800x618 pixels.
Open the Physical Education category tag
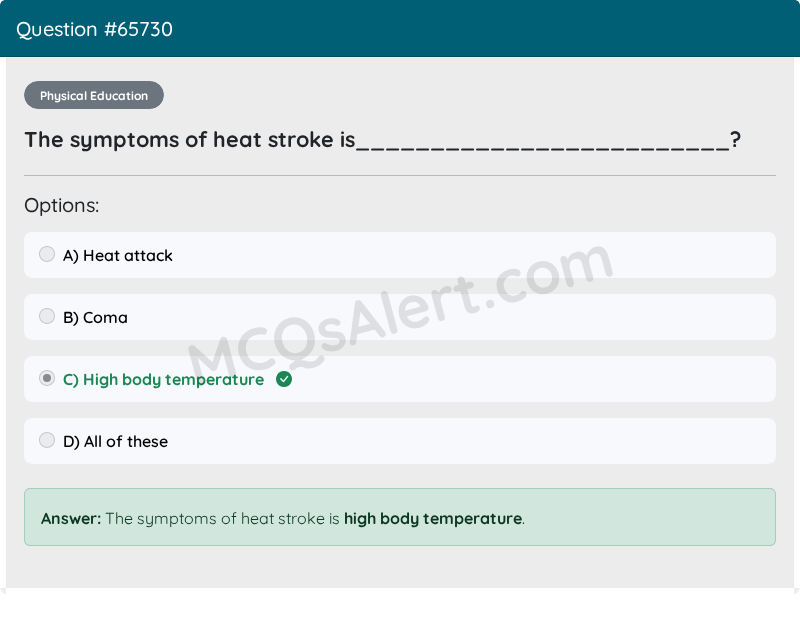coord(94,95)
